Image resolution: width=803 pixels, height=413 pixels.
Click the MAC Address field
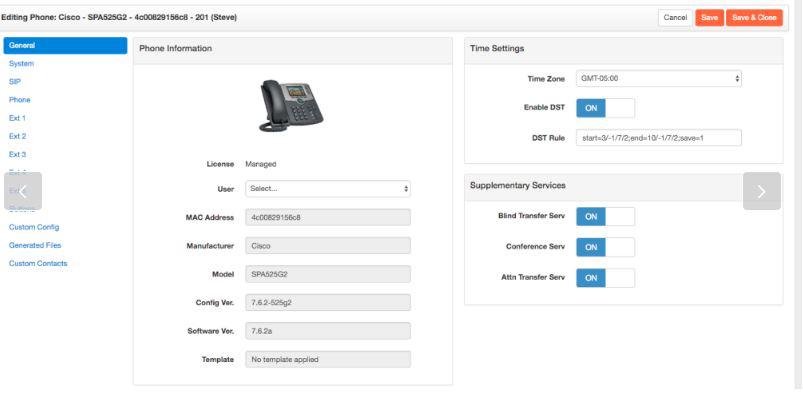[x=328, y=217]
